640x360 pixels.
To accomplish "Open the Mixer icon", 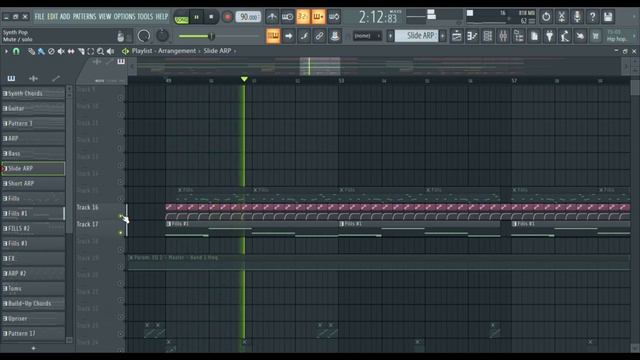I will pyautogui.click(x=503, y=36).
